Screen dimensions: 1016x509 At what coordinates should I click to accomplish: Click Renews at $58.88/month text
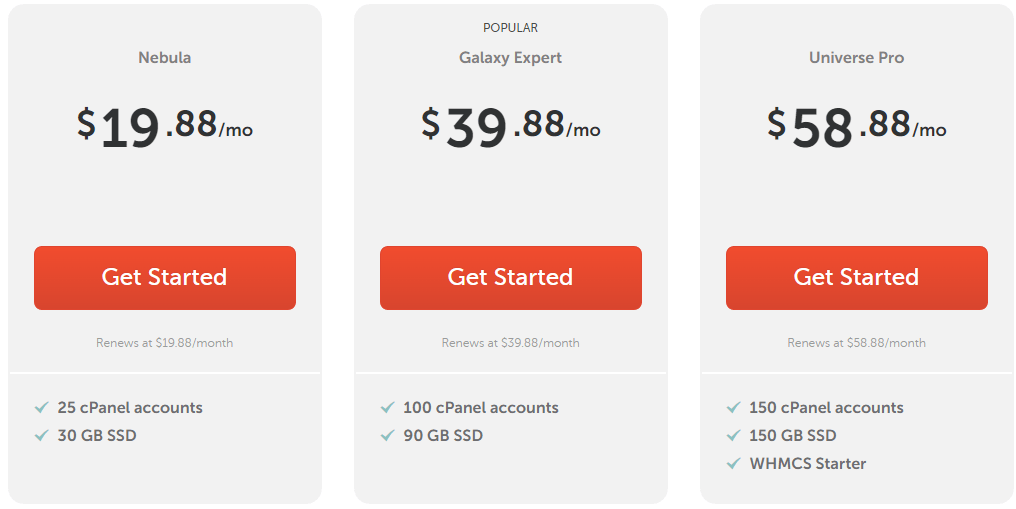[x=857, y=343]
